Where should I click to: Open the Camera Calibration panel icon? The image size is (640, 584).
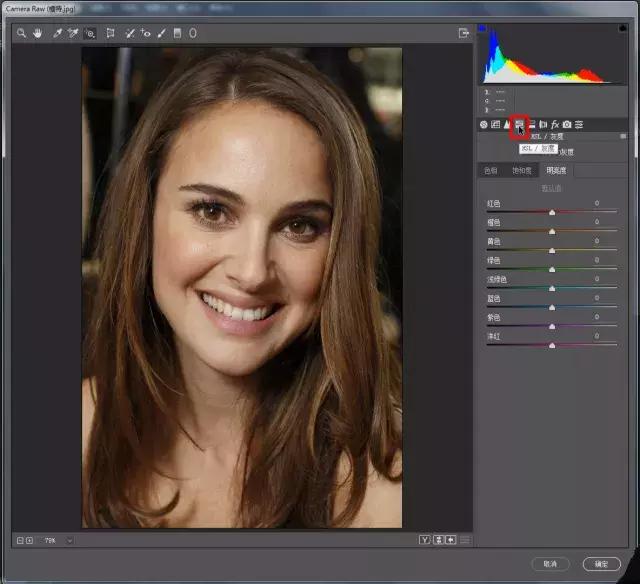tap(567, 125)
